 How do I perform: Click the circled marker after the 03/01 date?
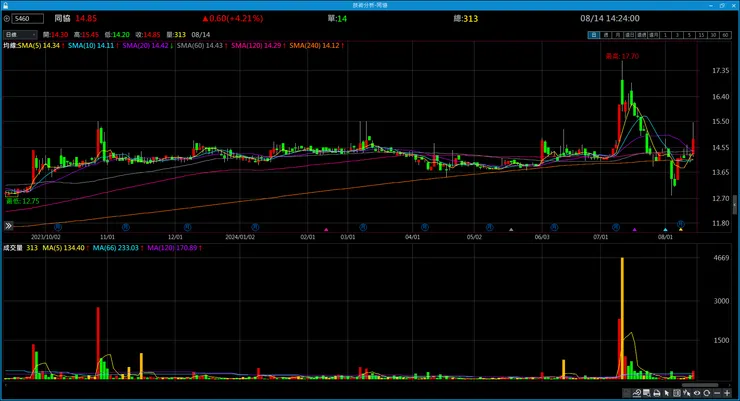pyautogui.click(x=363, y=227)
